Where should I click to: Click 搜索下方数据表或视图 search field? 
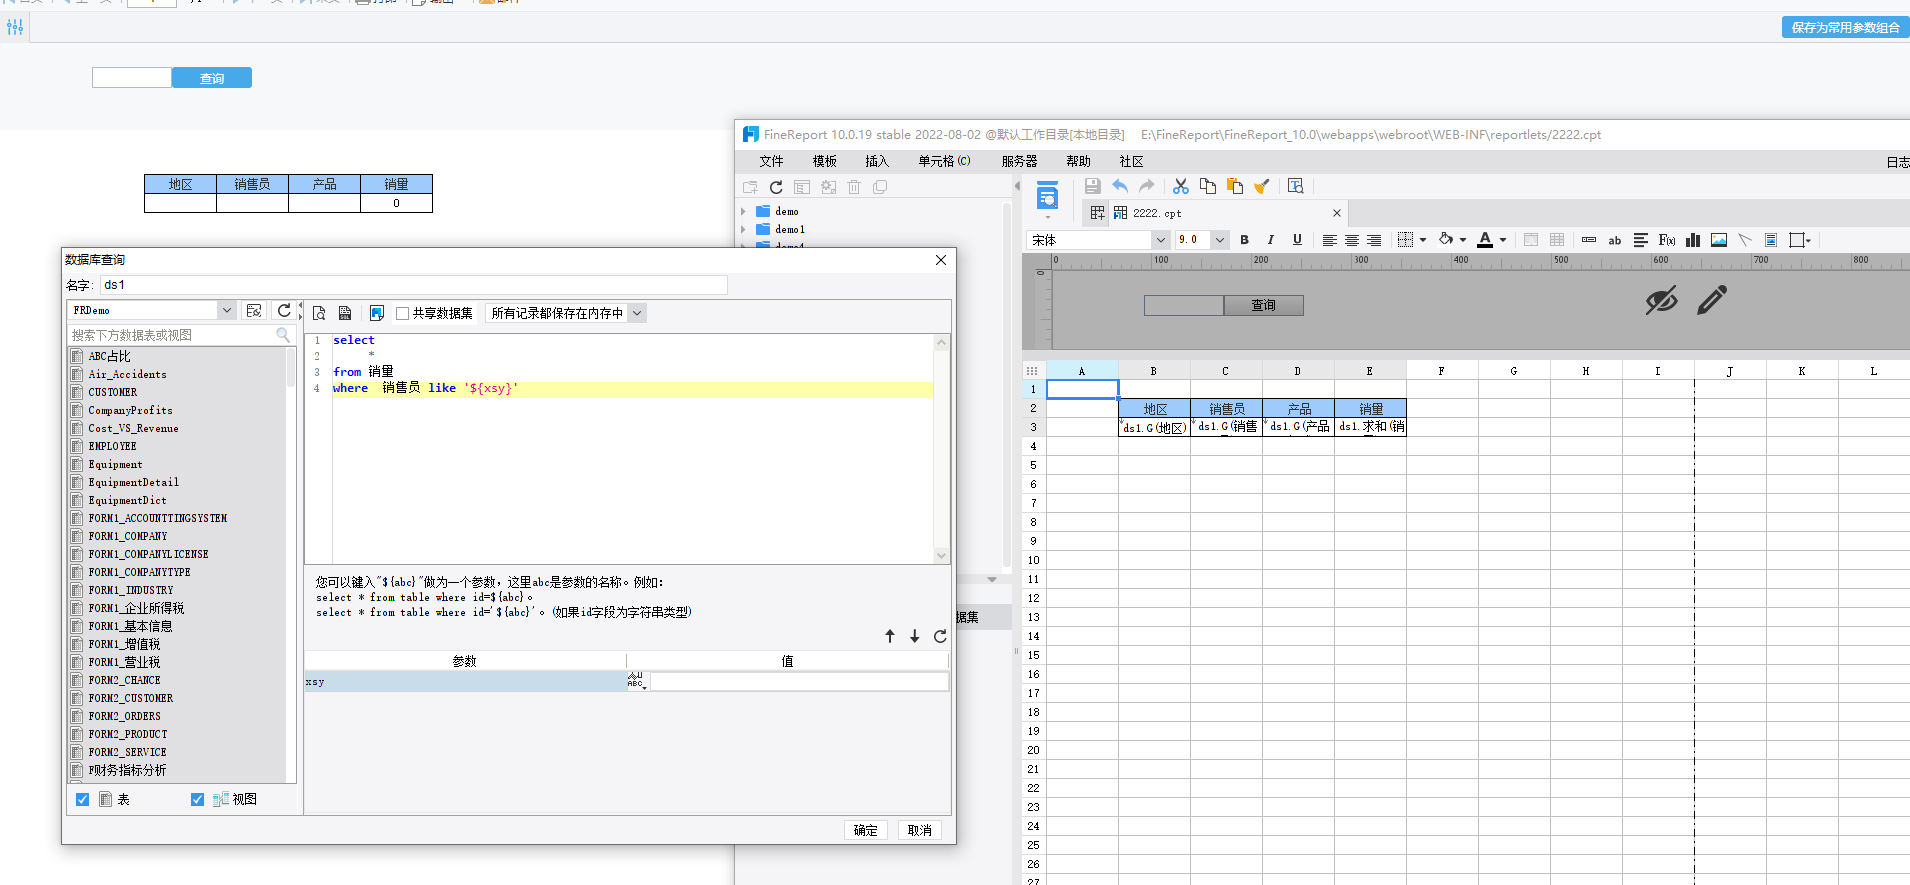tap(180, 335)
